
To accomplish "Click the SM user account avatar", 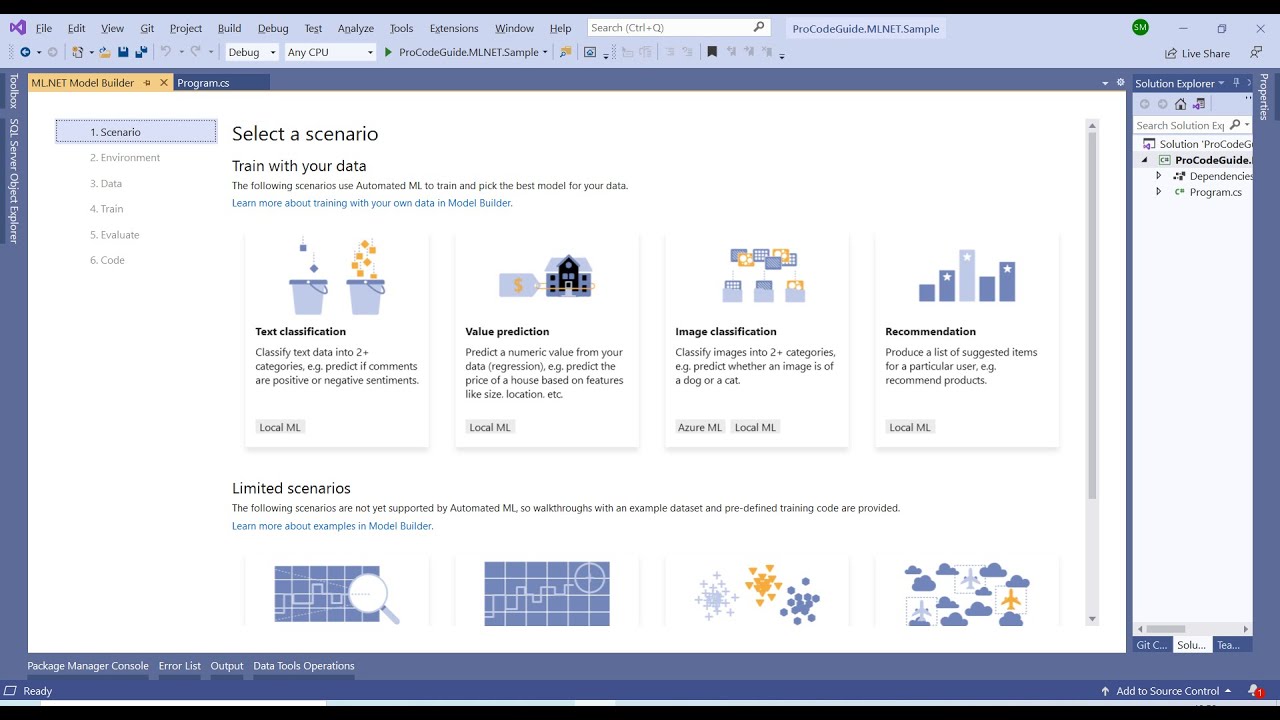I will click(x=1140, y=28).
